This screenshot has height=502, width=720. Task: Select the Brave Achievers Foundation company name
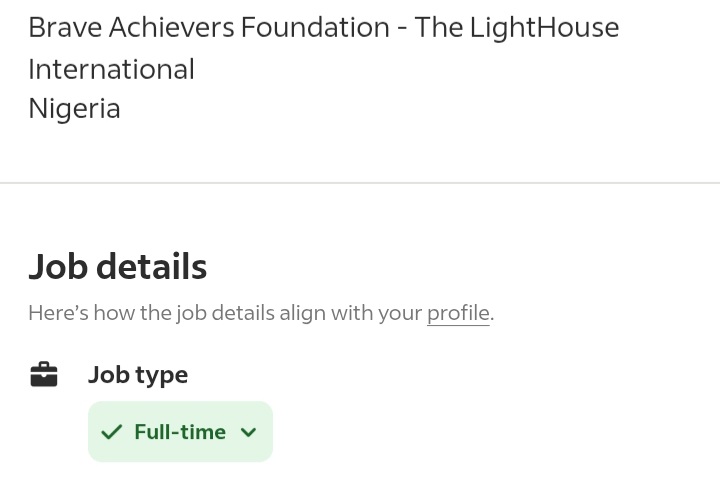coord(324,48)
